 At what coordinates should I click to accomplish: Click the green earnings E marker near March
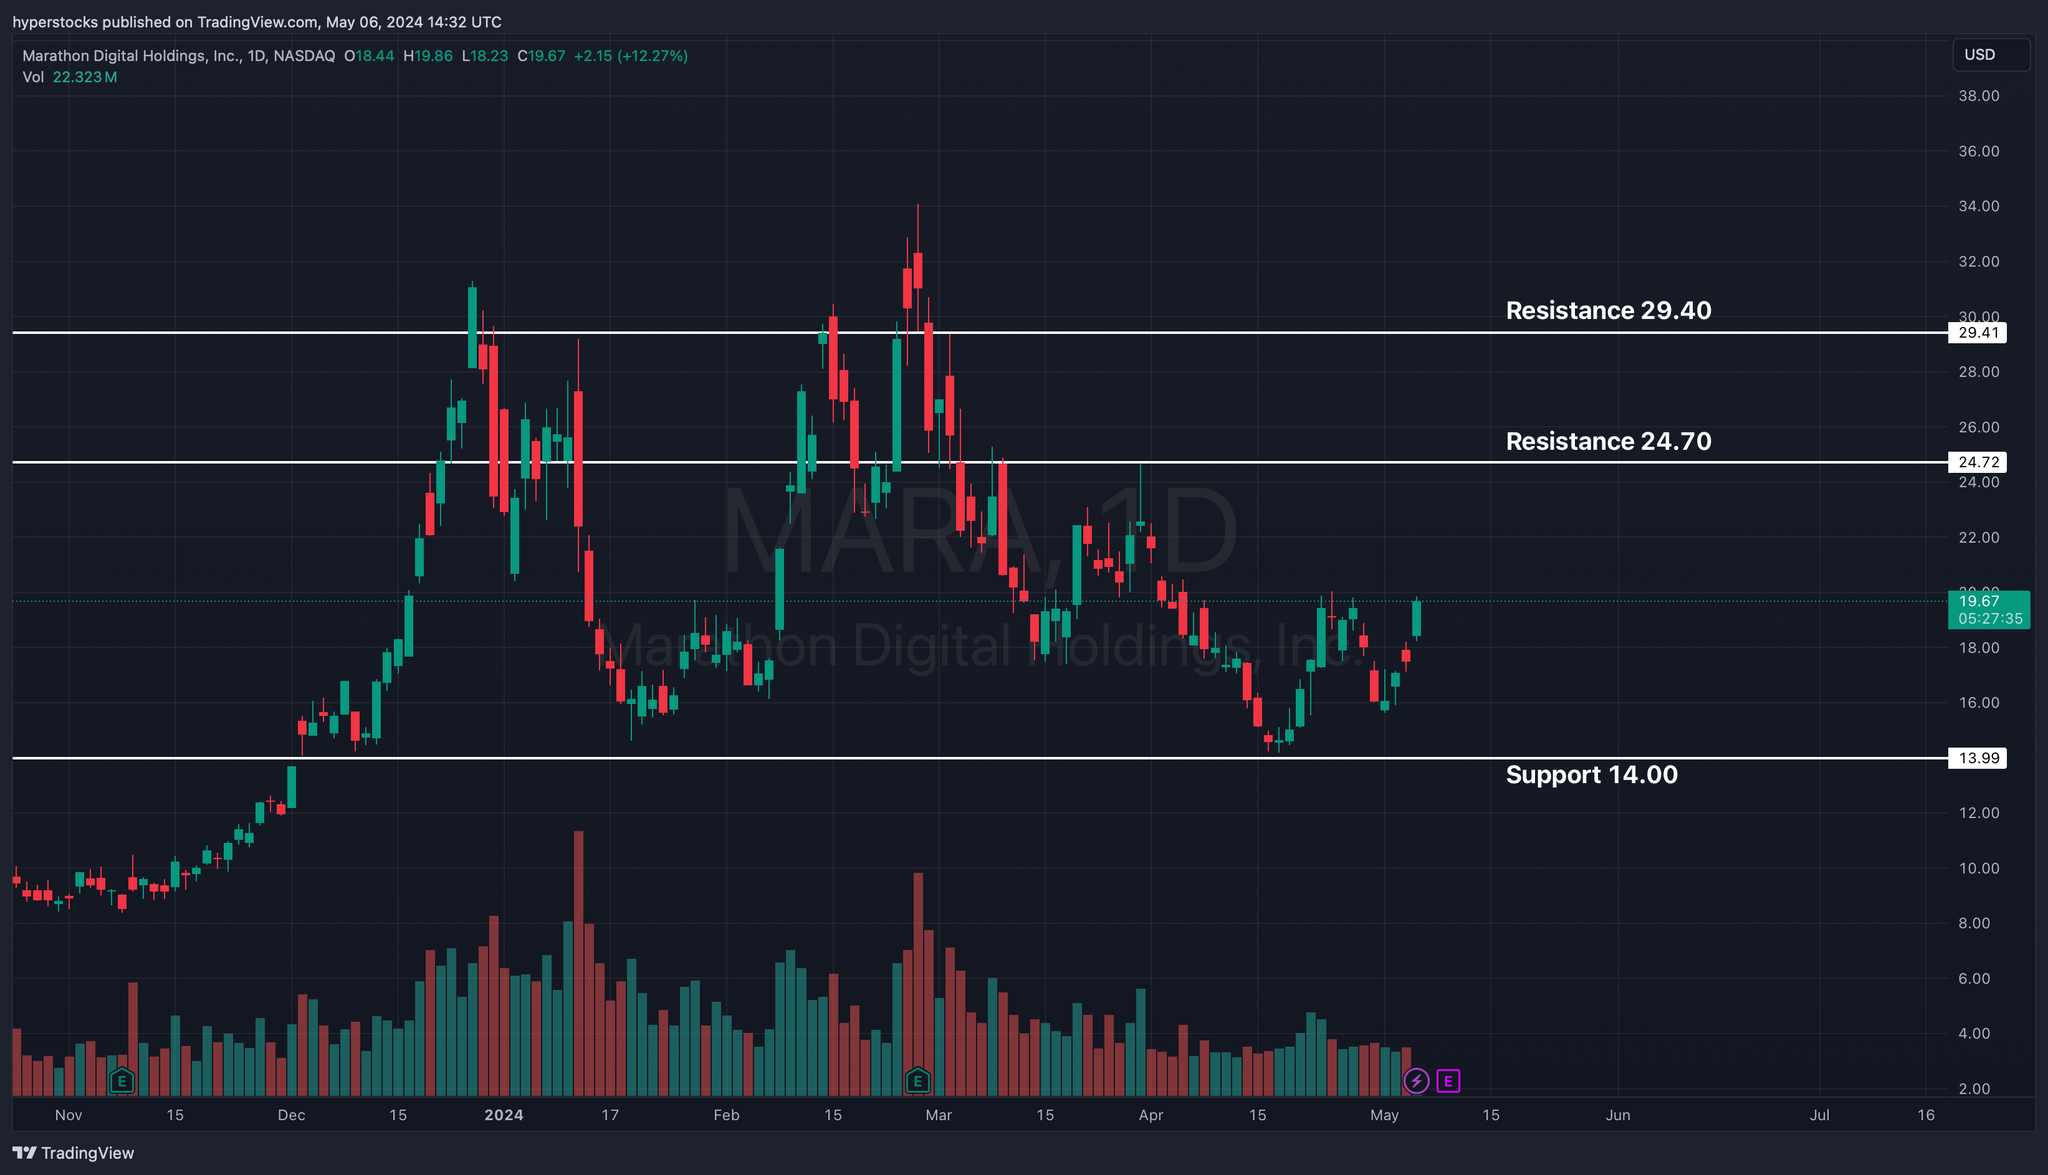917,1080
